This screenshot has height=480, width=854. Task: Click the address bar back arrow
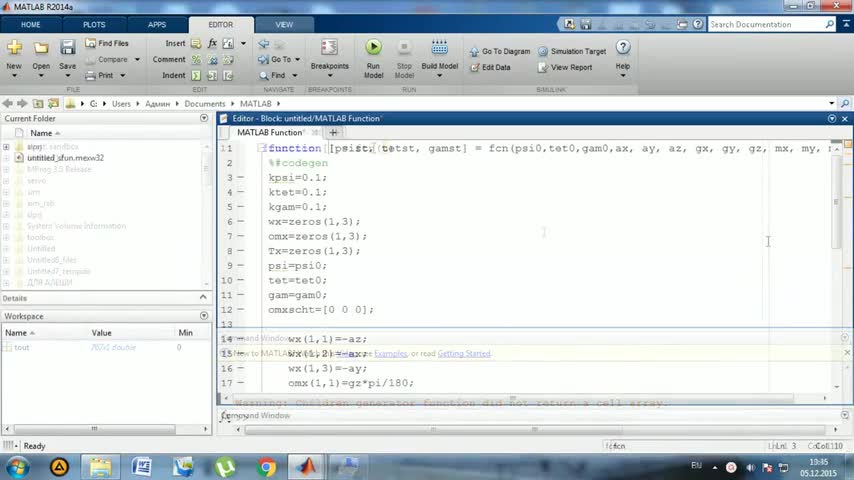click(7, 104)
